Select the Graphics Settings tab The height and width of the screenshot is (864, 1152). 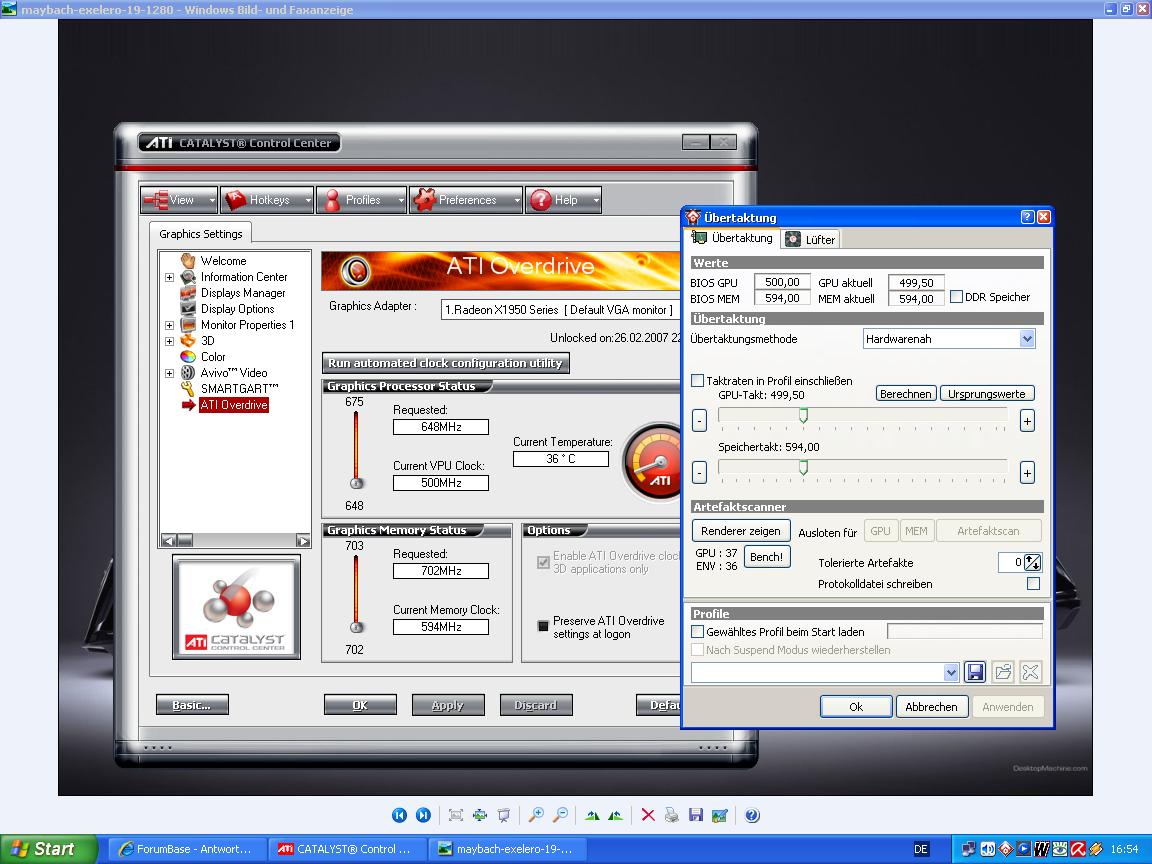201,234
